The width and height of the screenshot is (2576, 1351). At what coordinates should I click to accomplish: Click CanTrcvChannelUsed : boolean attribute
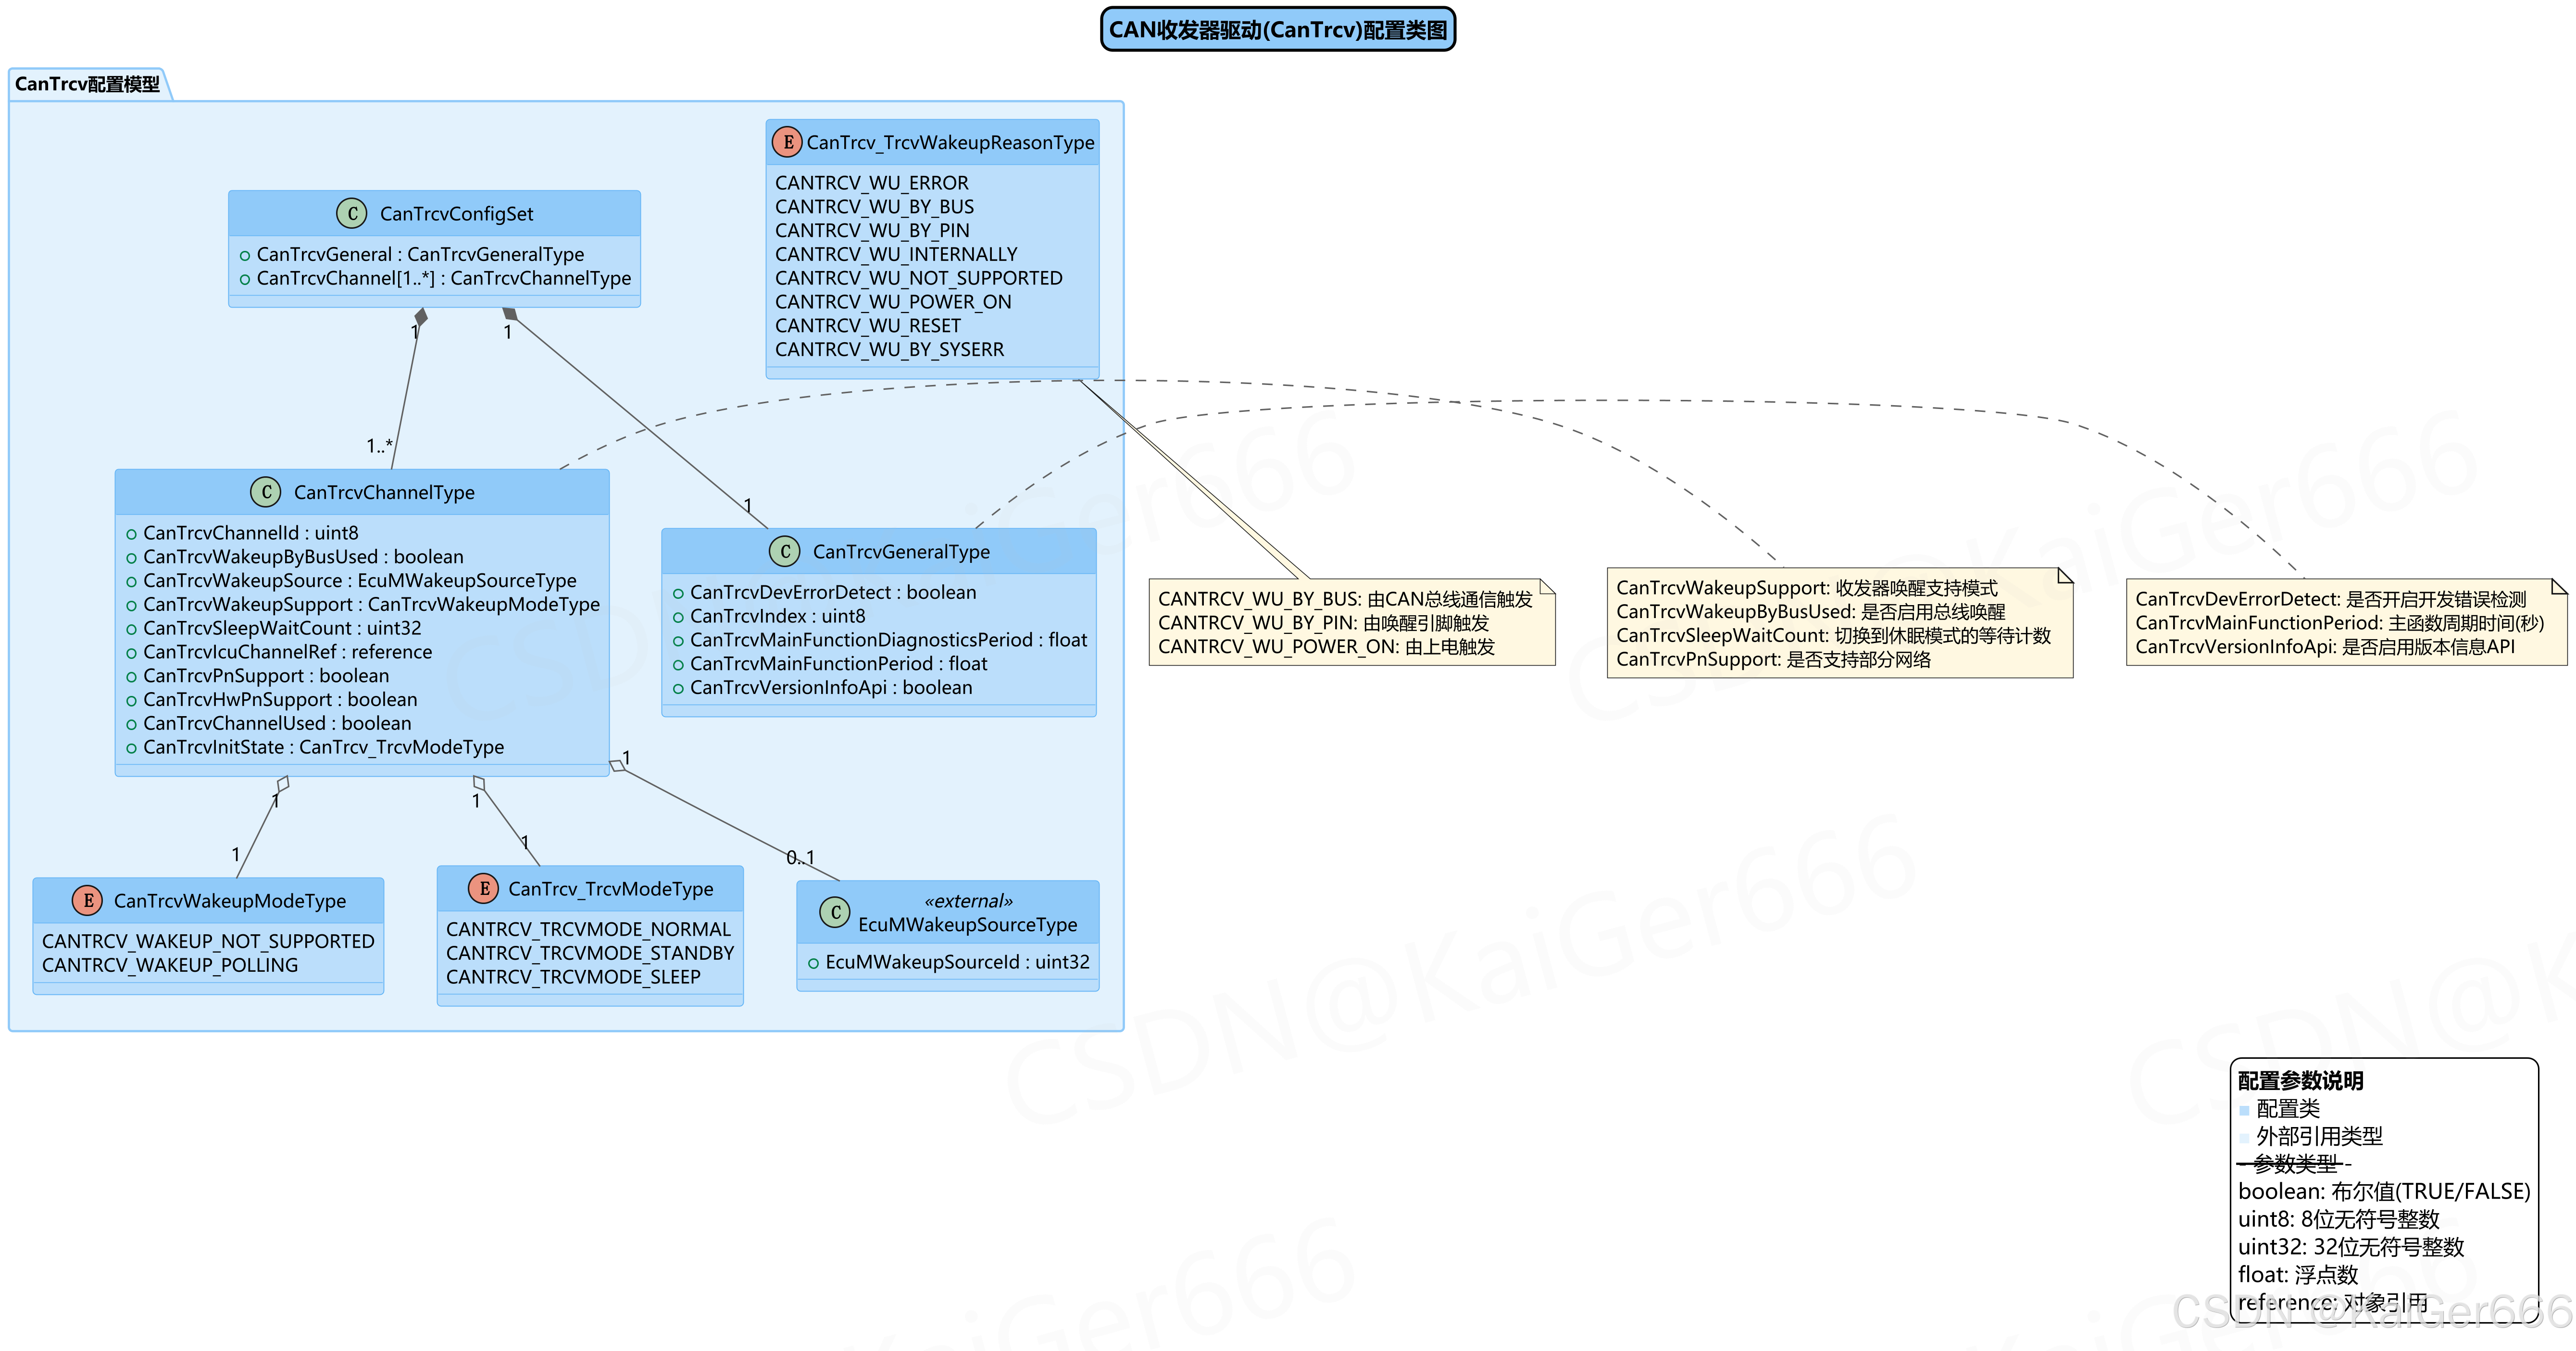coord(277,723)
